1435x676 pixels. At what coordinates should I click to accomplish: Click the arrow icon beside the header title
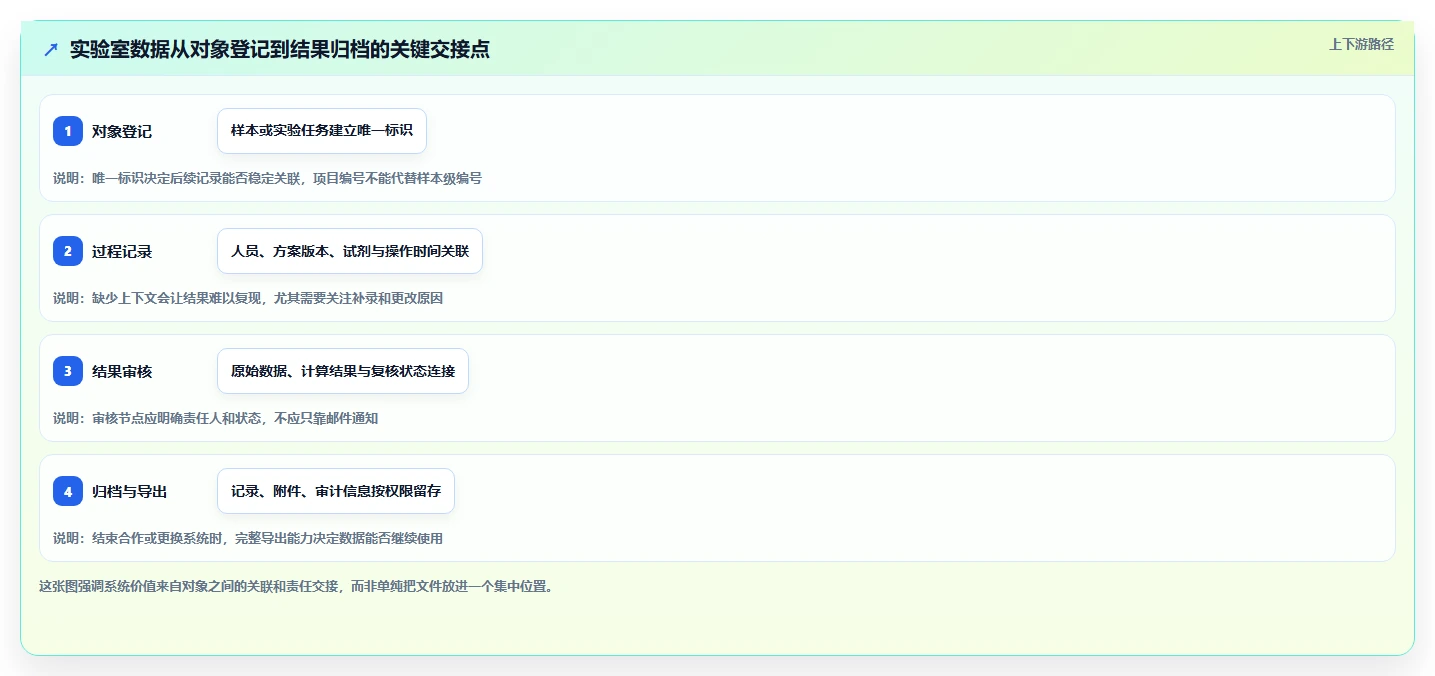point(51,49)
